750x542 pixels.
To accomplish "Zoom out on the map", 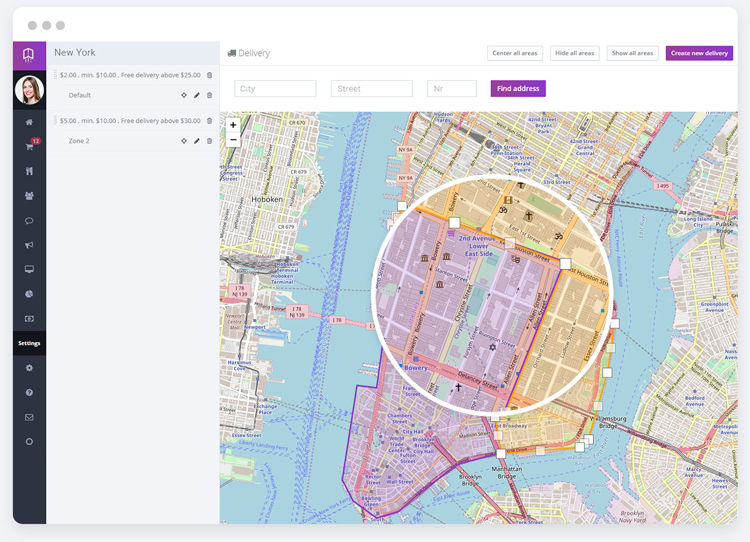I will pos(233,139).
